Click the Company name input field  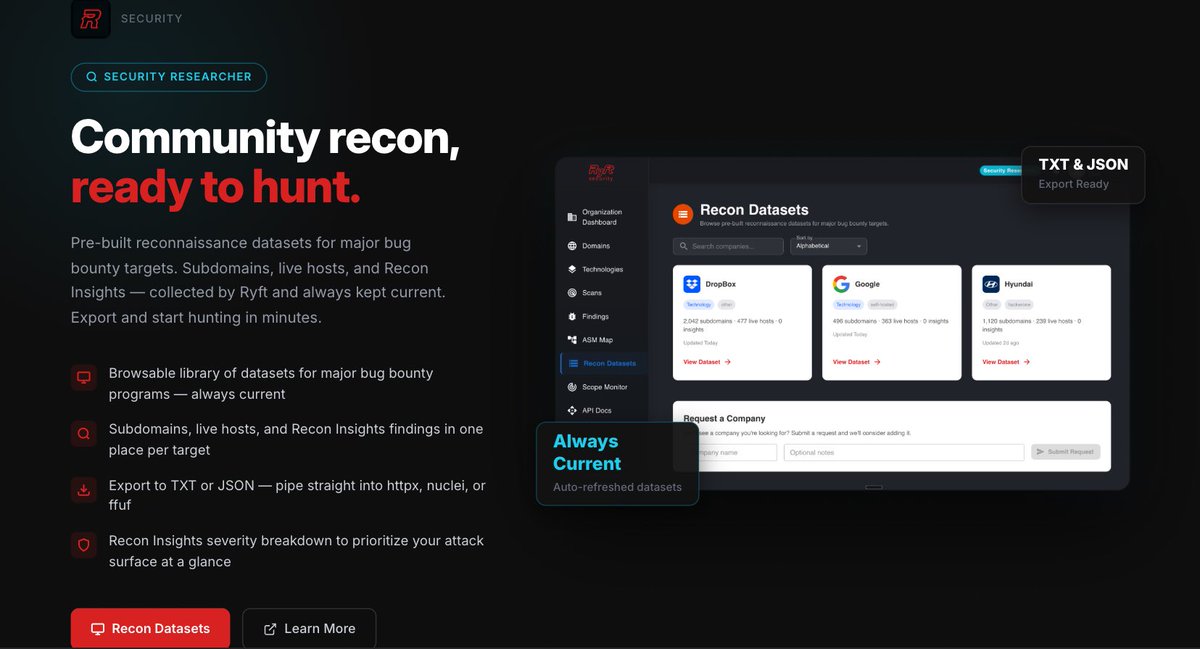pos(737,452)
